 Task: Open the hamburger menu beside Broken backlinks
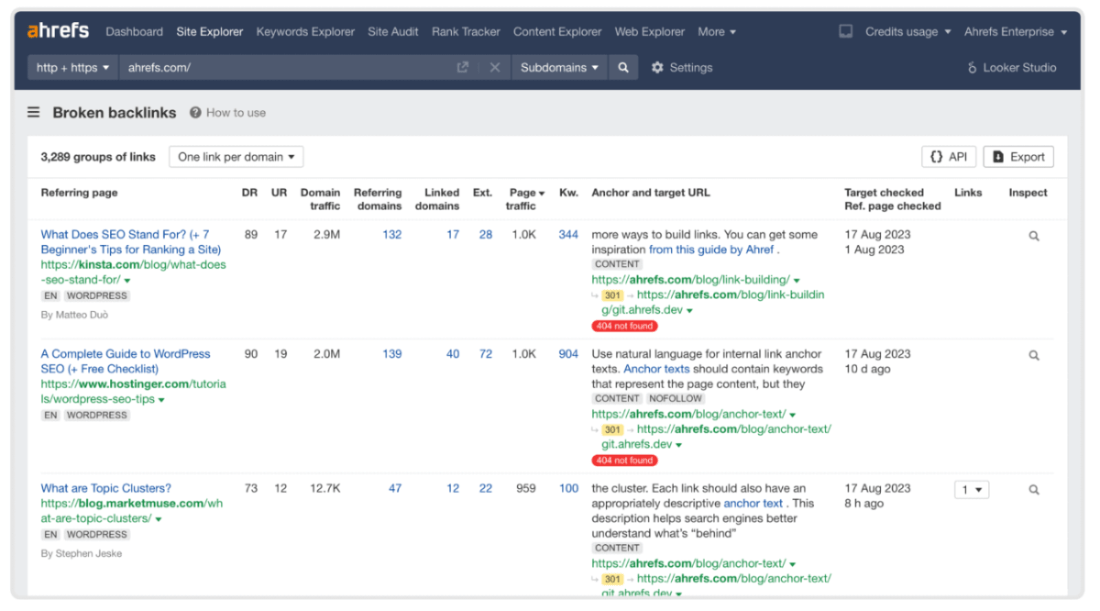click(x=33, y=112)
